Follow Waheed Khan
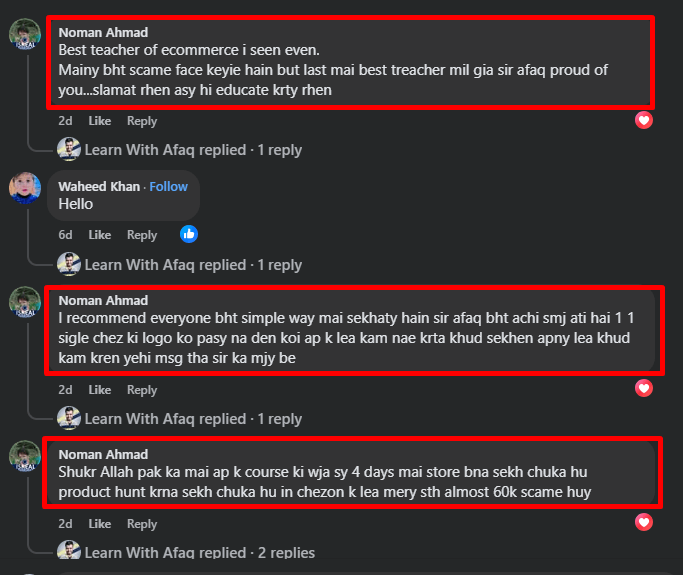 (x=168, y=186)
